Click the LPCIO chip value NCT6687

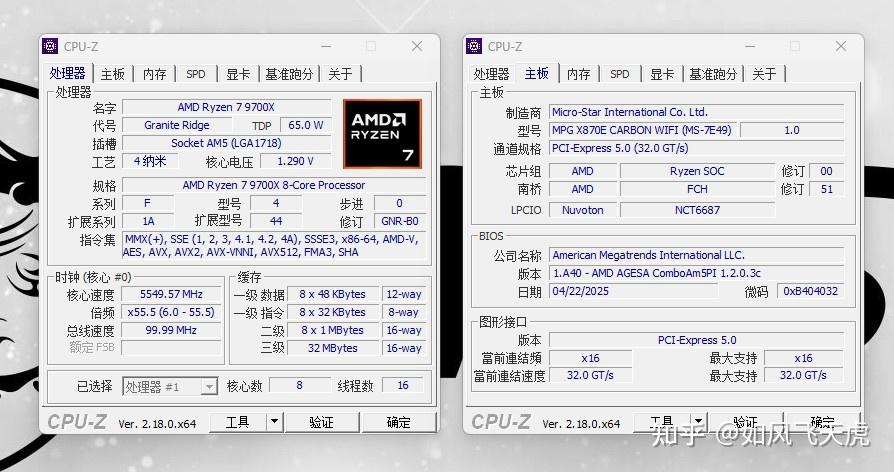[697, 210]
